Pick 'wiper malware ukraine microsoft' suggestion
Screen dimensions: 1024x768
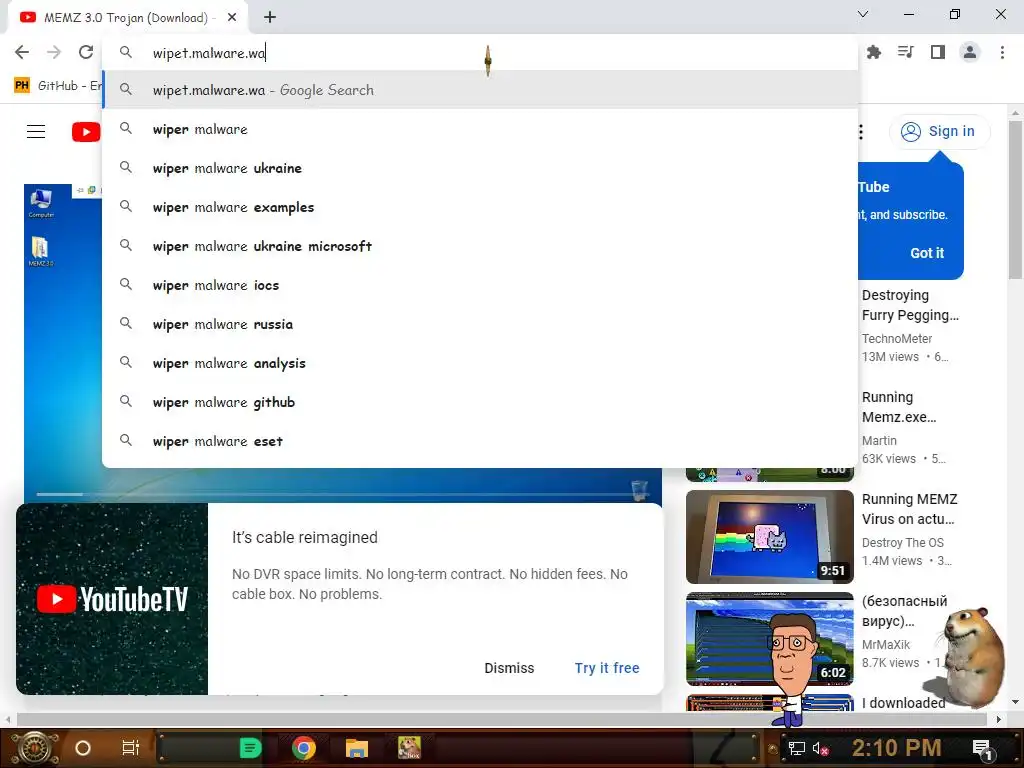pyautogui.click(x=480, y=246)
